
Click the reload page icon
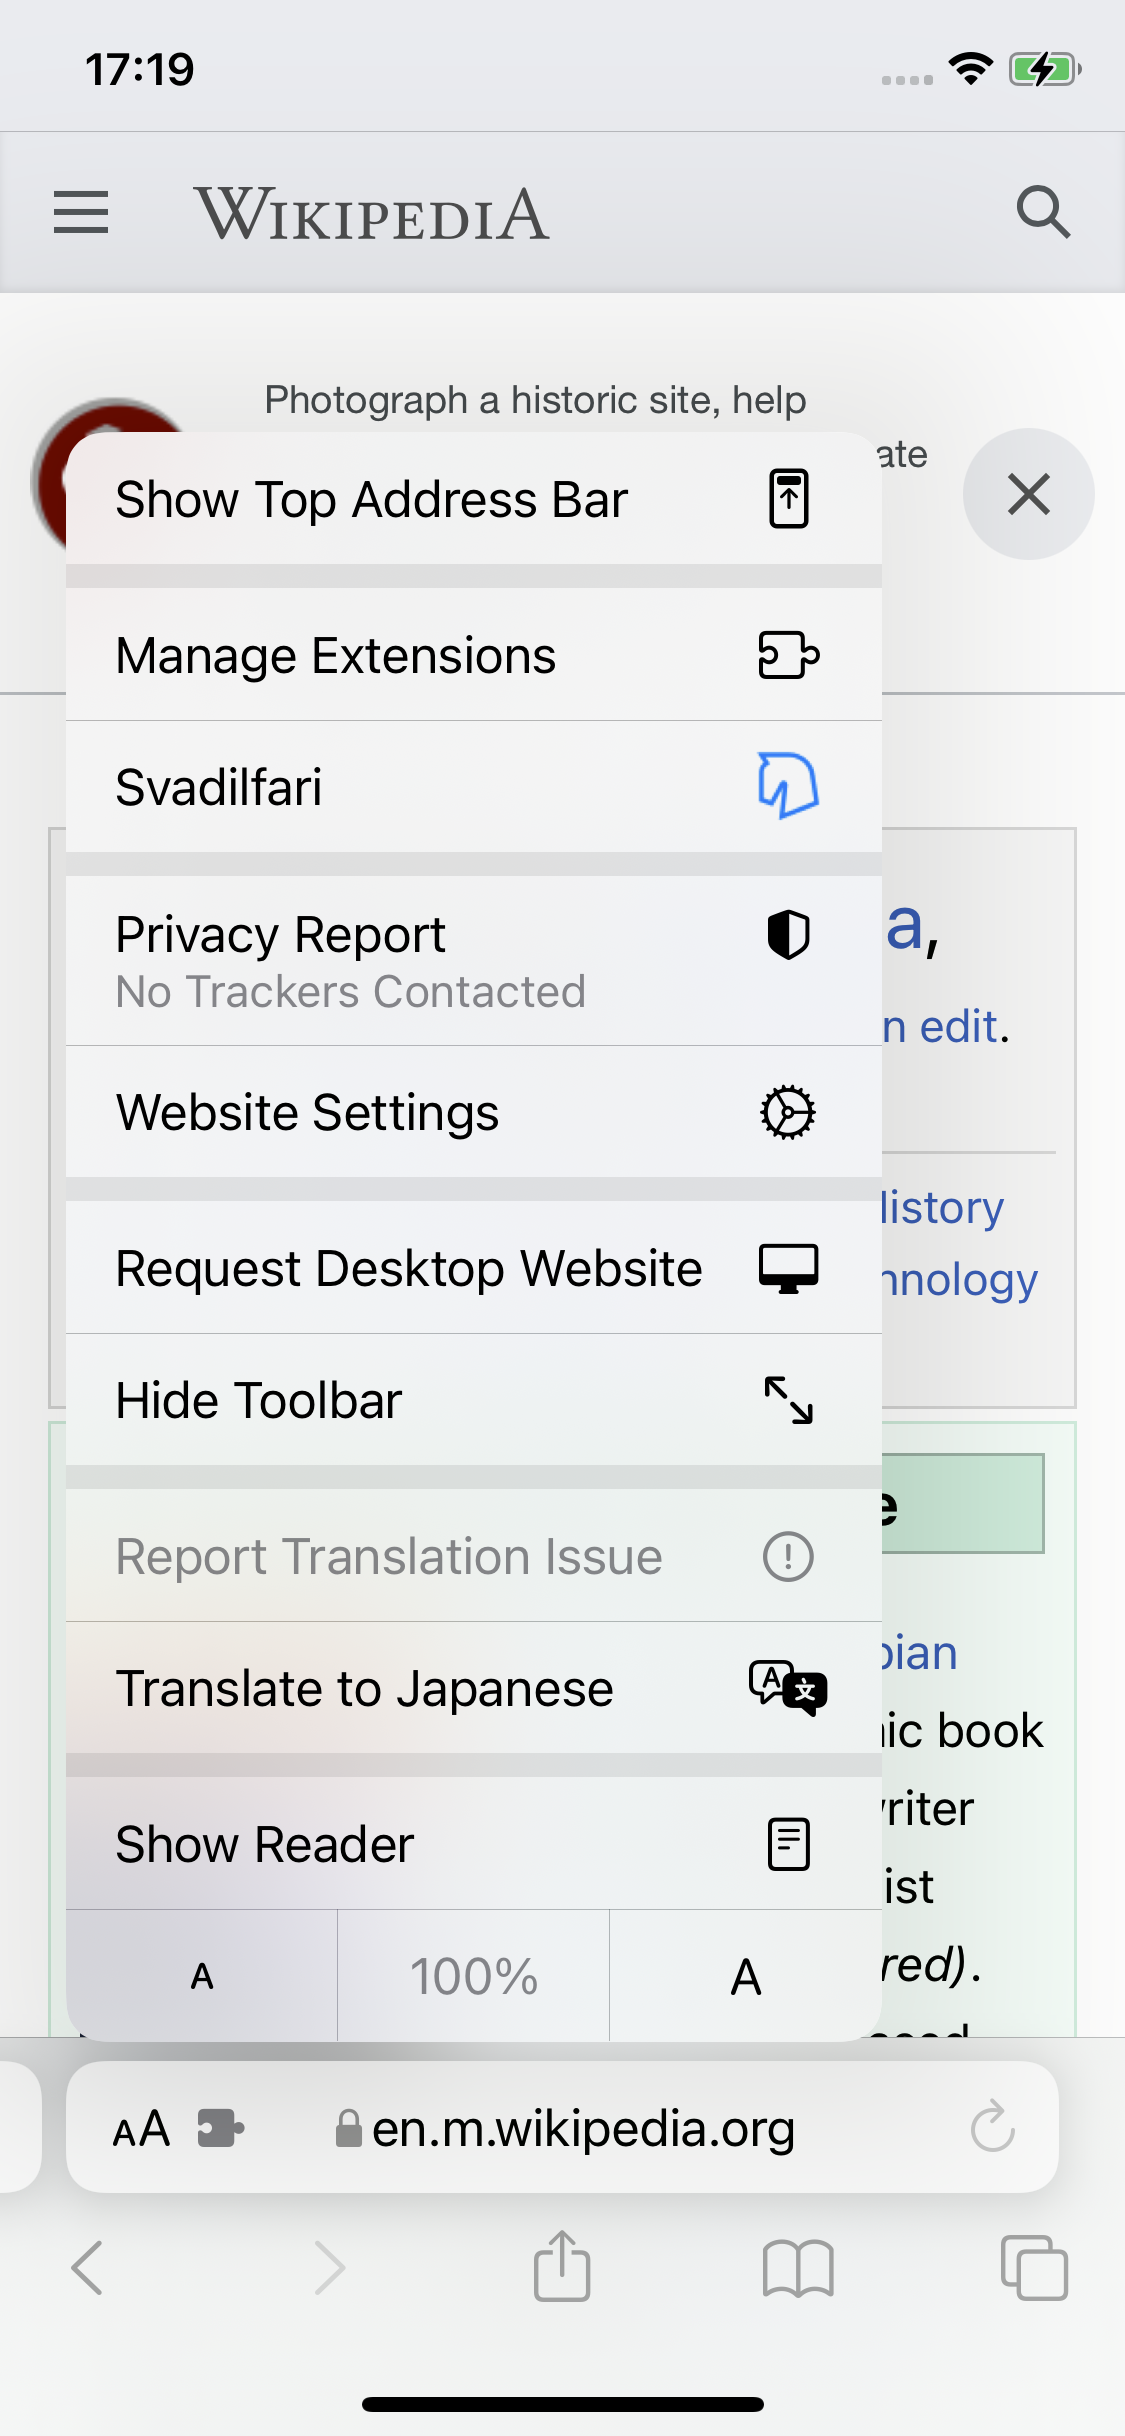point(992,2127)
